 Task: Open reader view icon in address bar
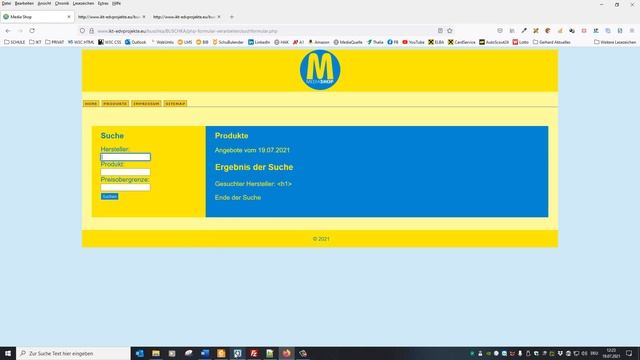pos(440,31)
